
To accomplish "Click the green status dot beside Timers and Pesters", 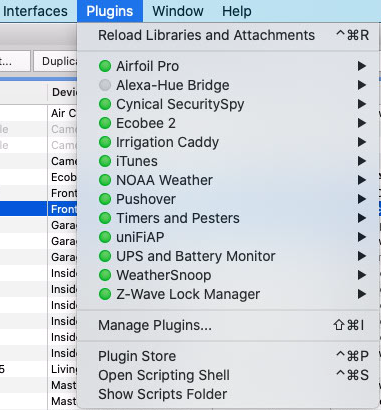I will [105, 218].
